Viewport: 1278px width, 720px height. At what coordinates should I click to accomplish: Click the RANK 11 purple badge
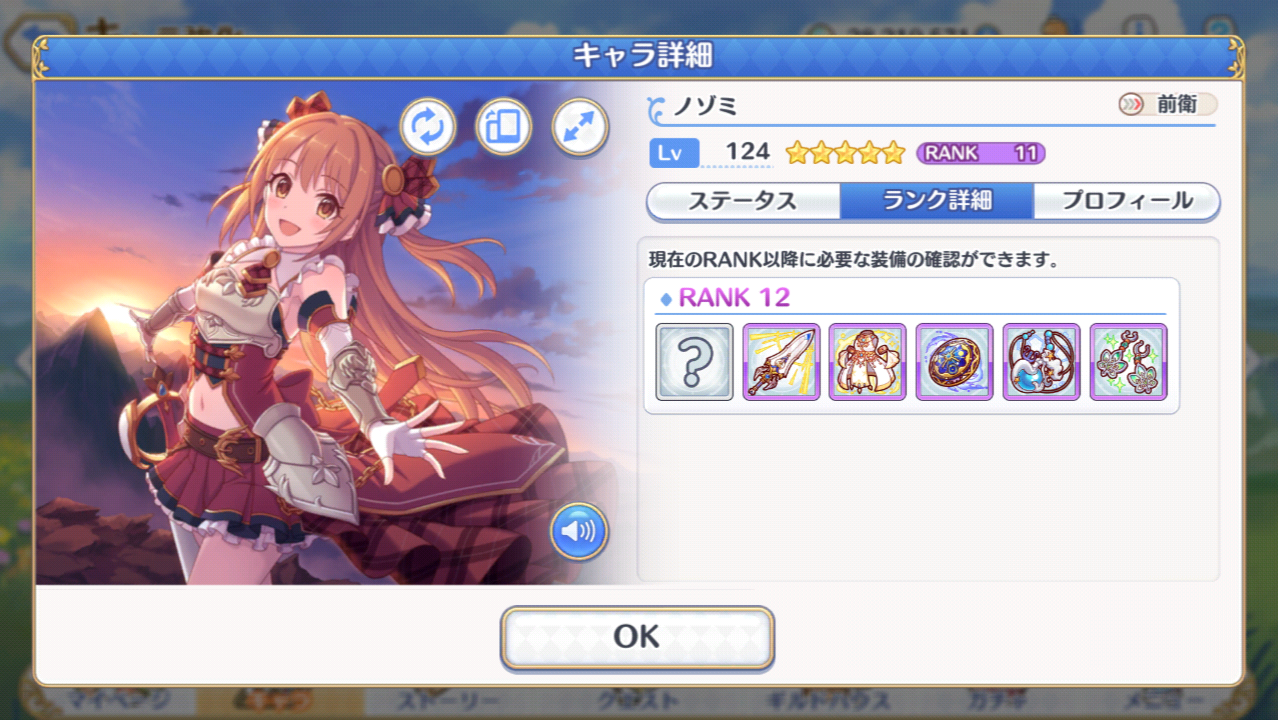point(981,153)
